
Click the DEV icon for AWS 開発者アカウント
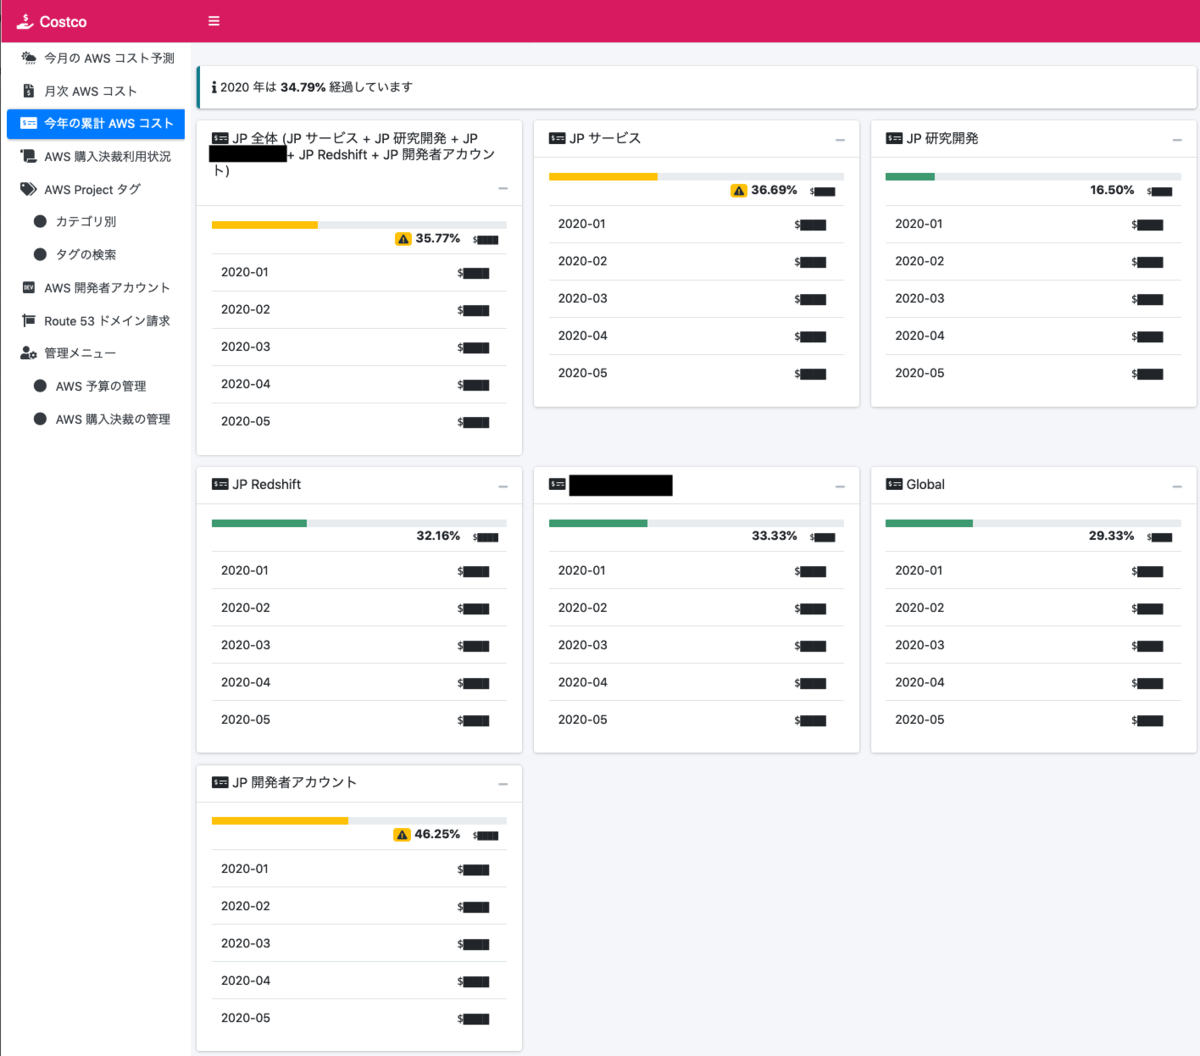[x=29, y=287]
